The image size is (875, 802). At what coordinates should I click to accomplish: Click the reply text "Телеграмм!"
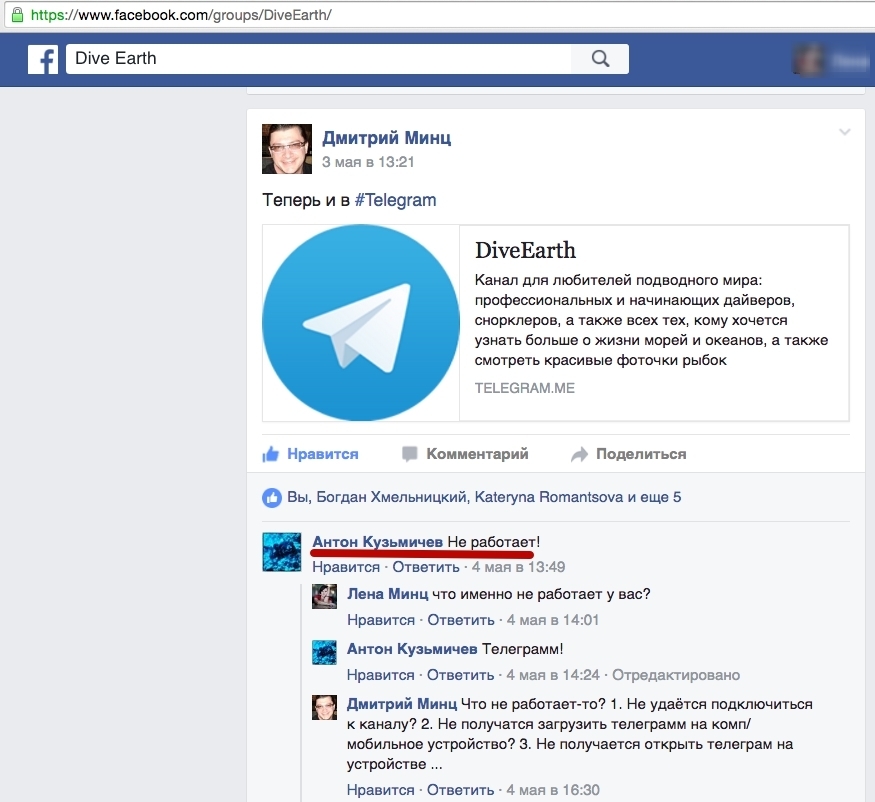pyautogui.click(x=523, y=649)
